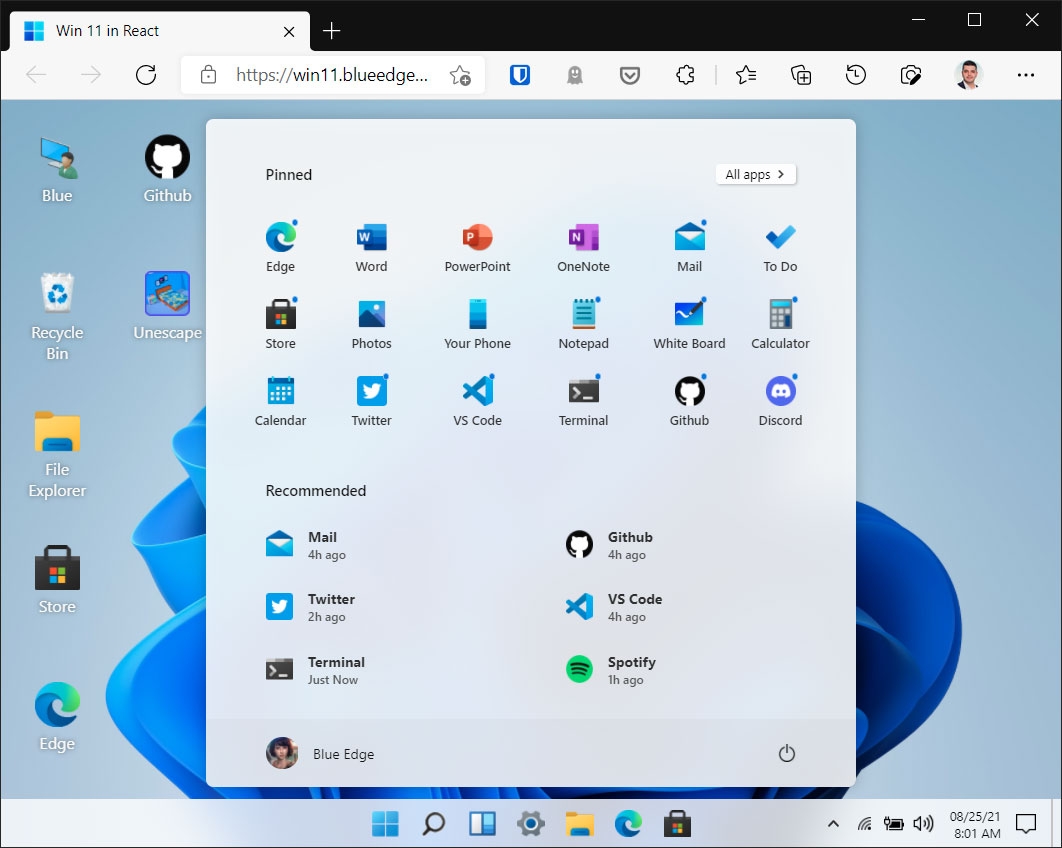
Task: Open the browser's three-dot menu
Action: tap(1026, 75)
